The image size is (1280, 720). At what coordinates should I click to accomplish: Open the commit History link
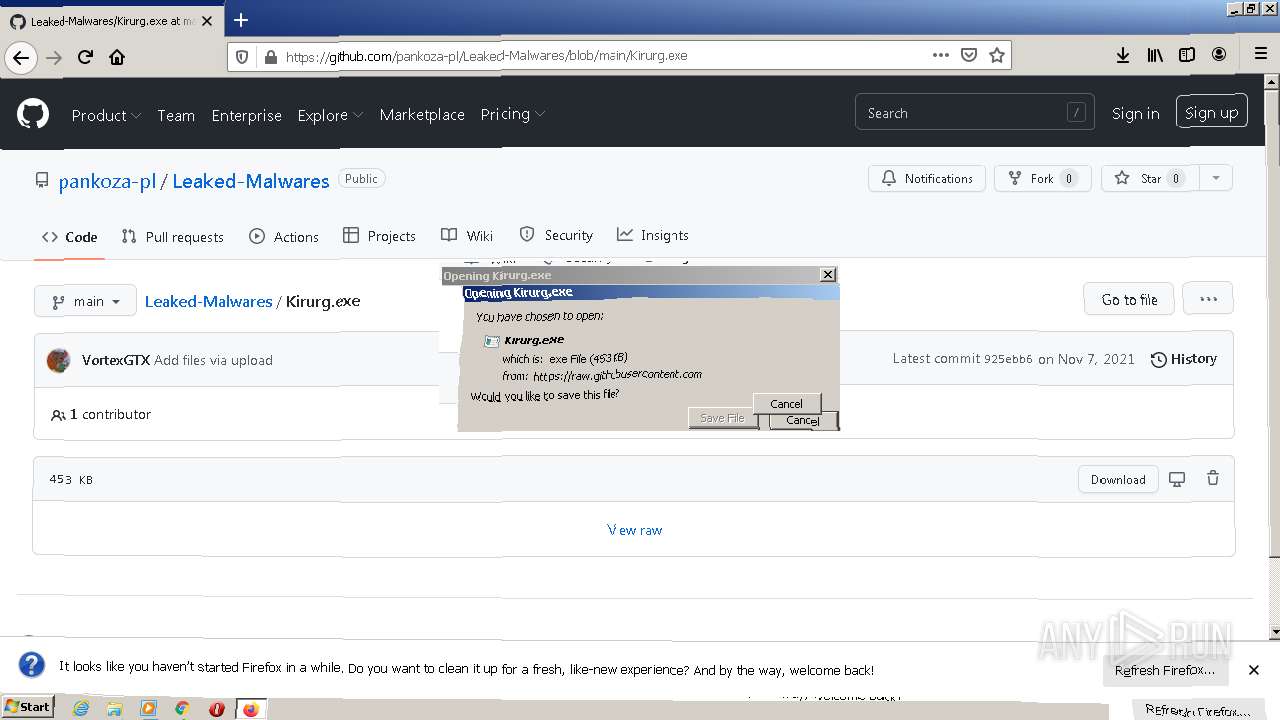pos(1184,359)
